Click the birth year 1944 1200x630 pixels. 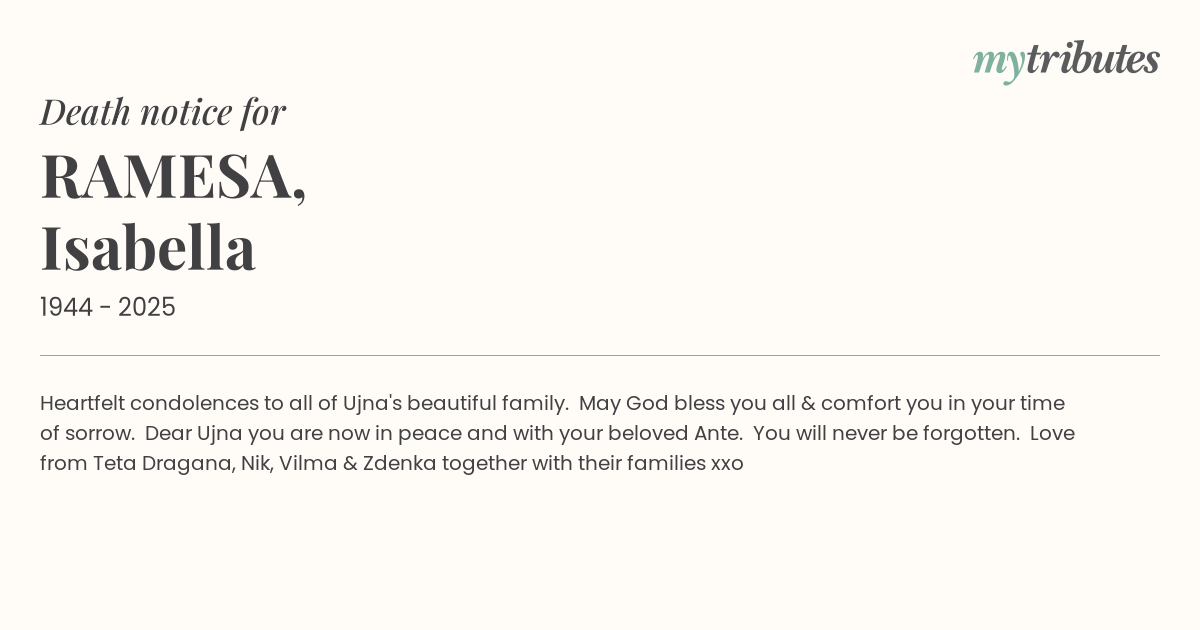coord(68,307)
